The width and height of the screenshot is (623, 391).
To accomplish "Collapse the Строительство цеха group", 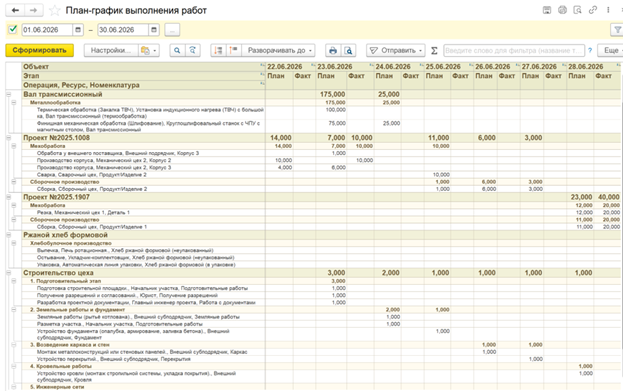I will click(9, 273).
